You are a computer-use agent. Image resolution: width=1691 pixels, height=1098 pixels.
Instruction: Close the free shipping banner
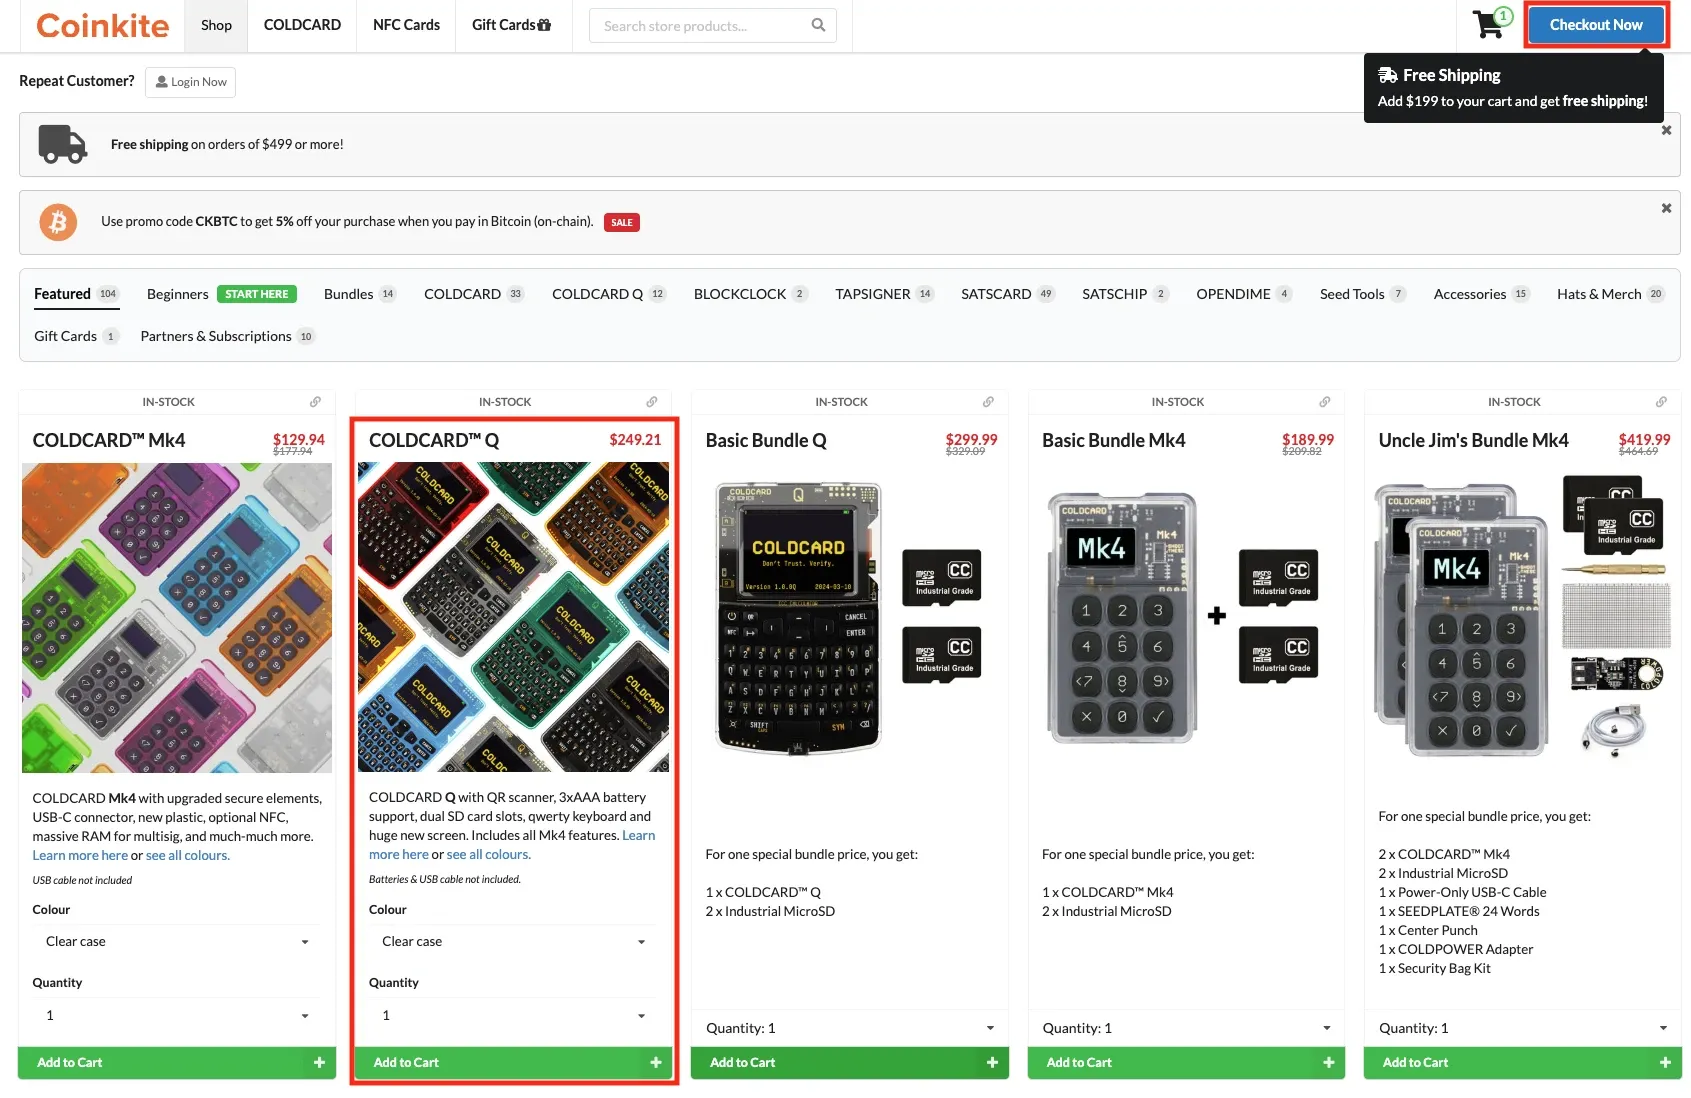coord(1666,130)
